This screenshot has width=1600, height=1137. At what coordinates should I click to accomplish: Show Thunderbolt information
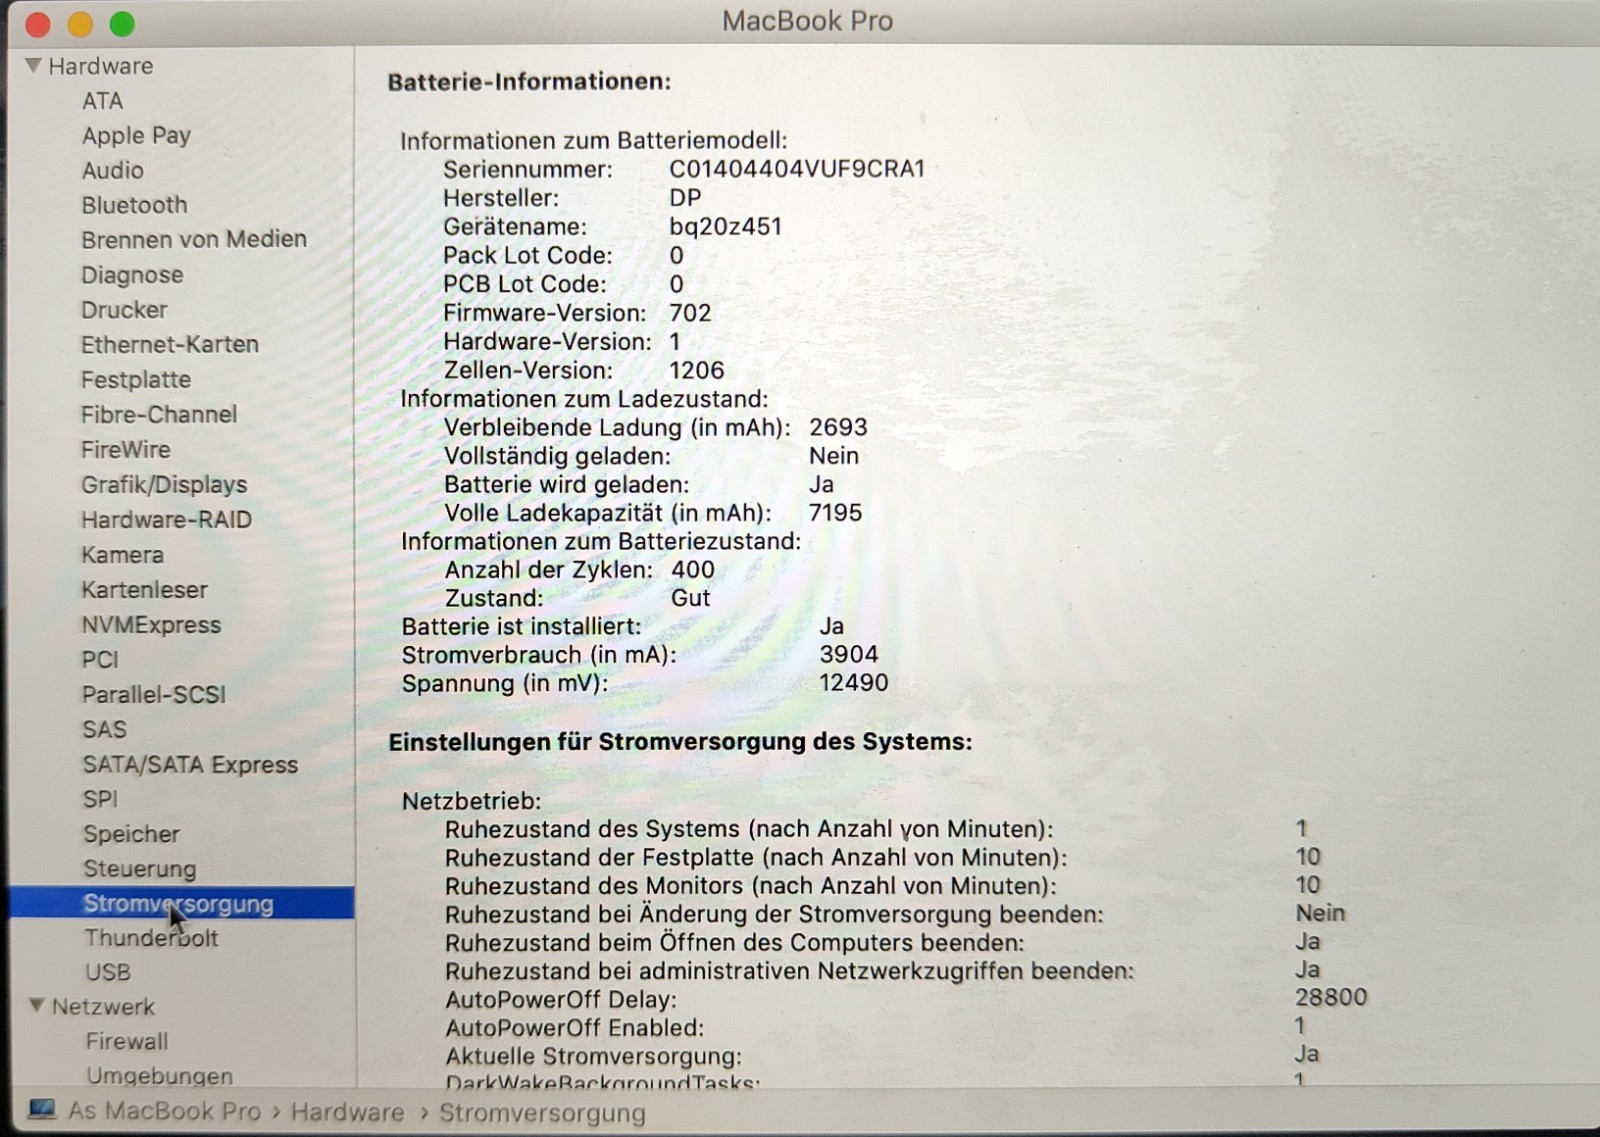pos(151,938)
